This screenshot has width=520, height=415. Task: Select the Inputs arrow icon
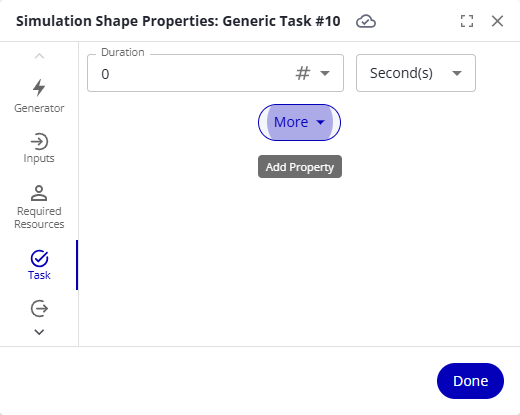tap(39, 142)
